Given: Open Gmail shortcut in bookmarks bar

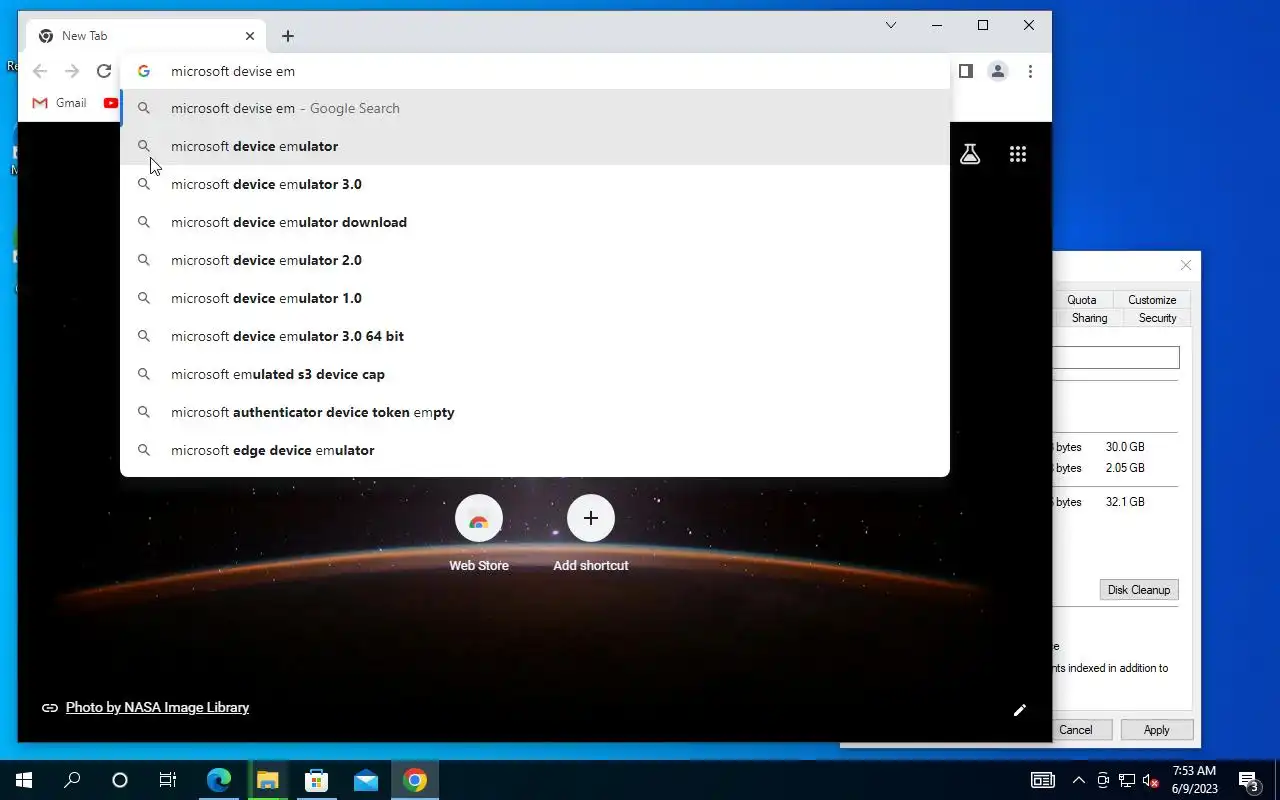Looking at the screenshot, I should (x=59, y=103).
